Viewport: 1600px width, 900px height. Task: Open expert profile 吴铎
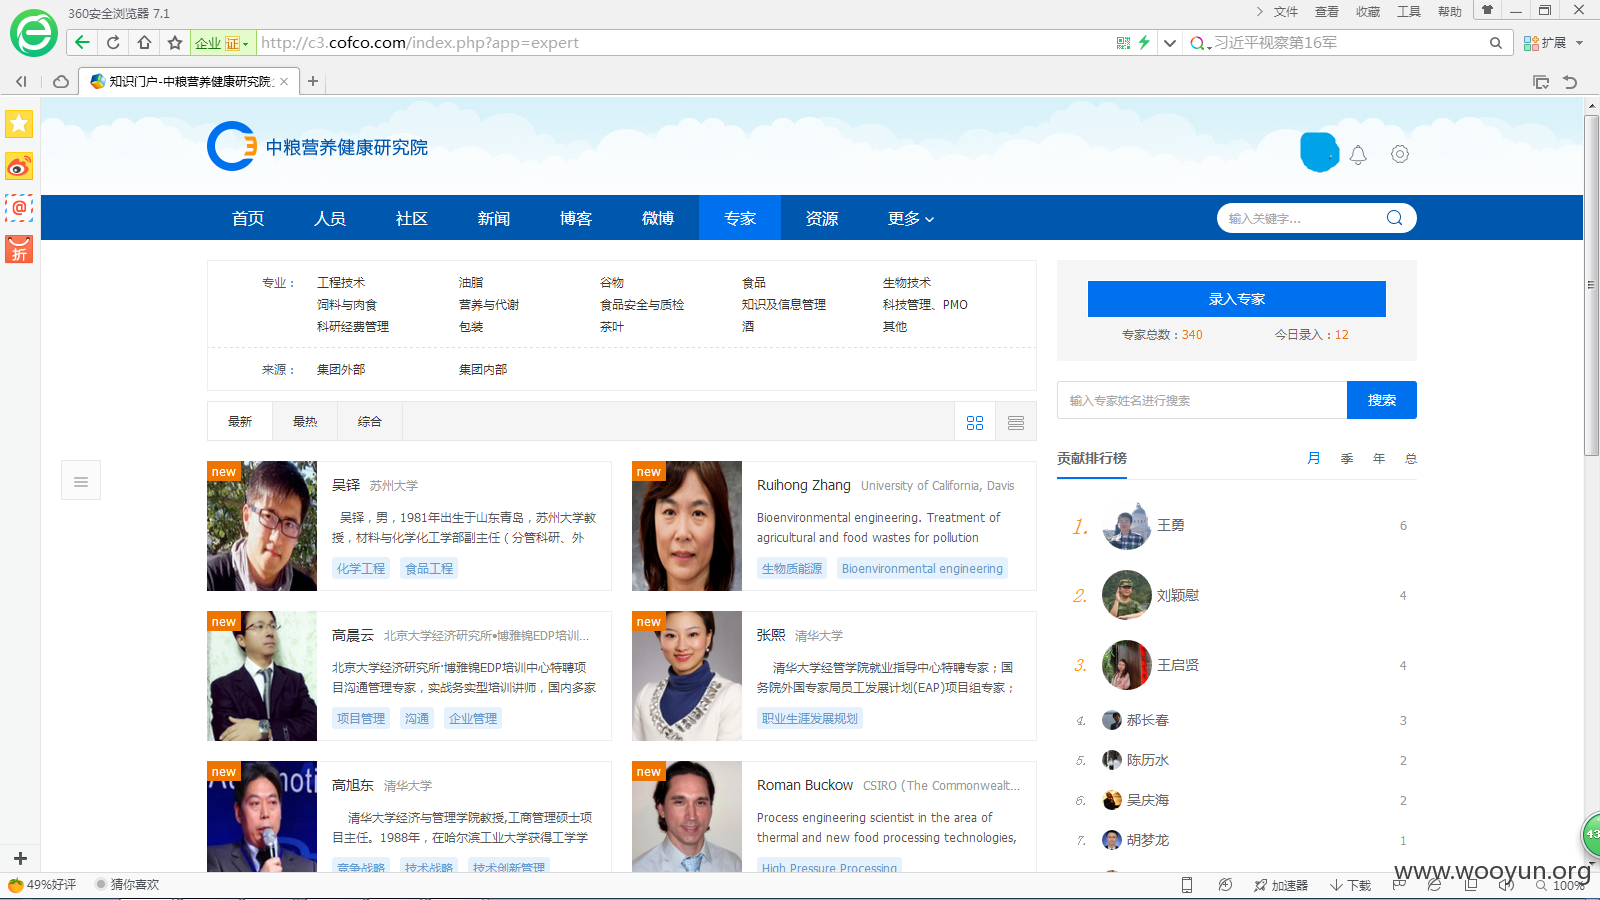point(346,485)
